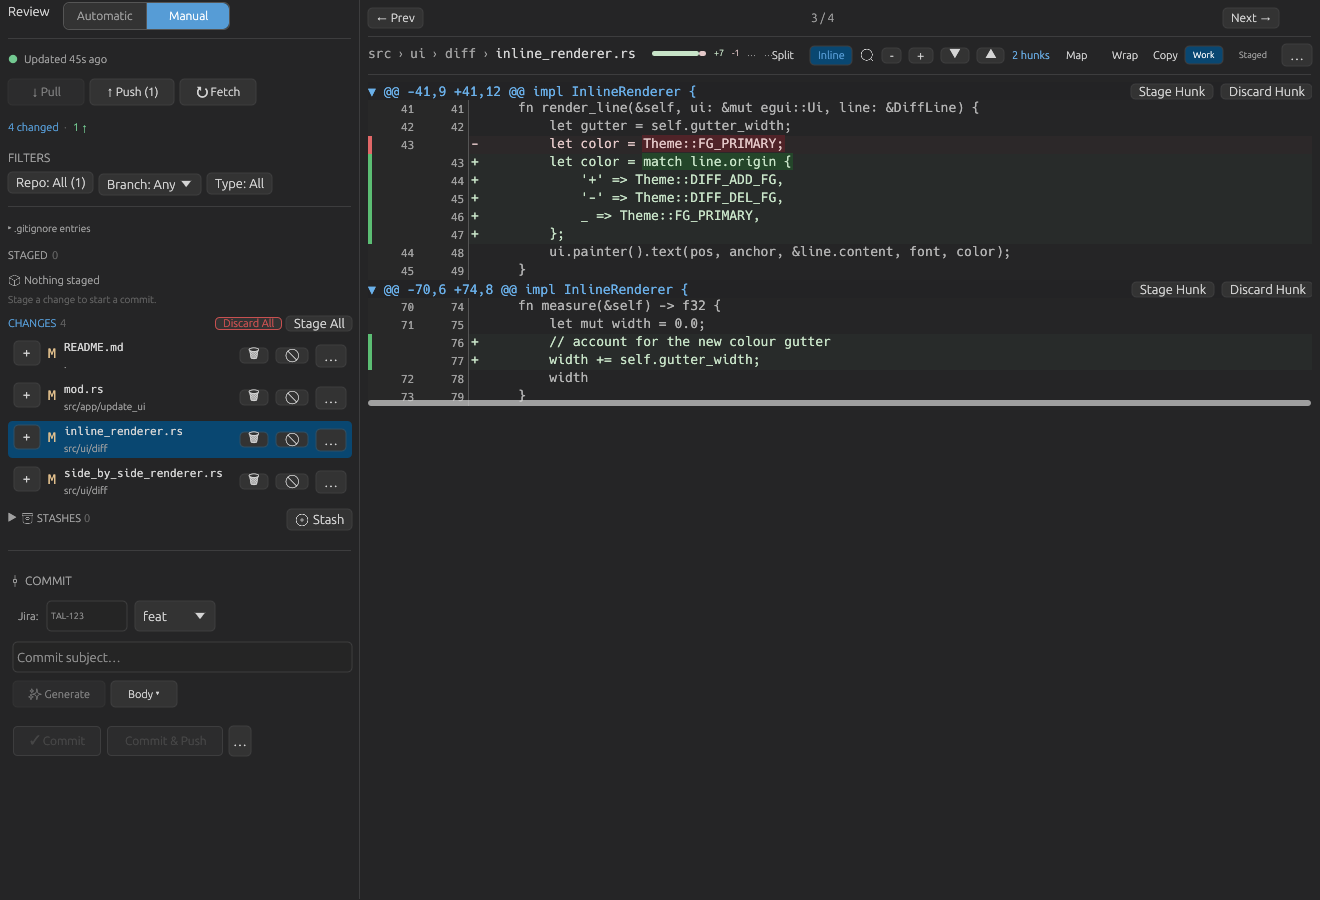Show Staged changes in diff
The width and height of the screenshot is (1320, 900).
(x=1253, y=55)
